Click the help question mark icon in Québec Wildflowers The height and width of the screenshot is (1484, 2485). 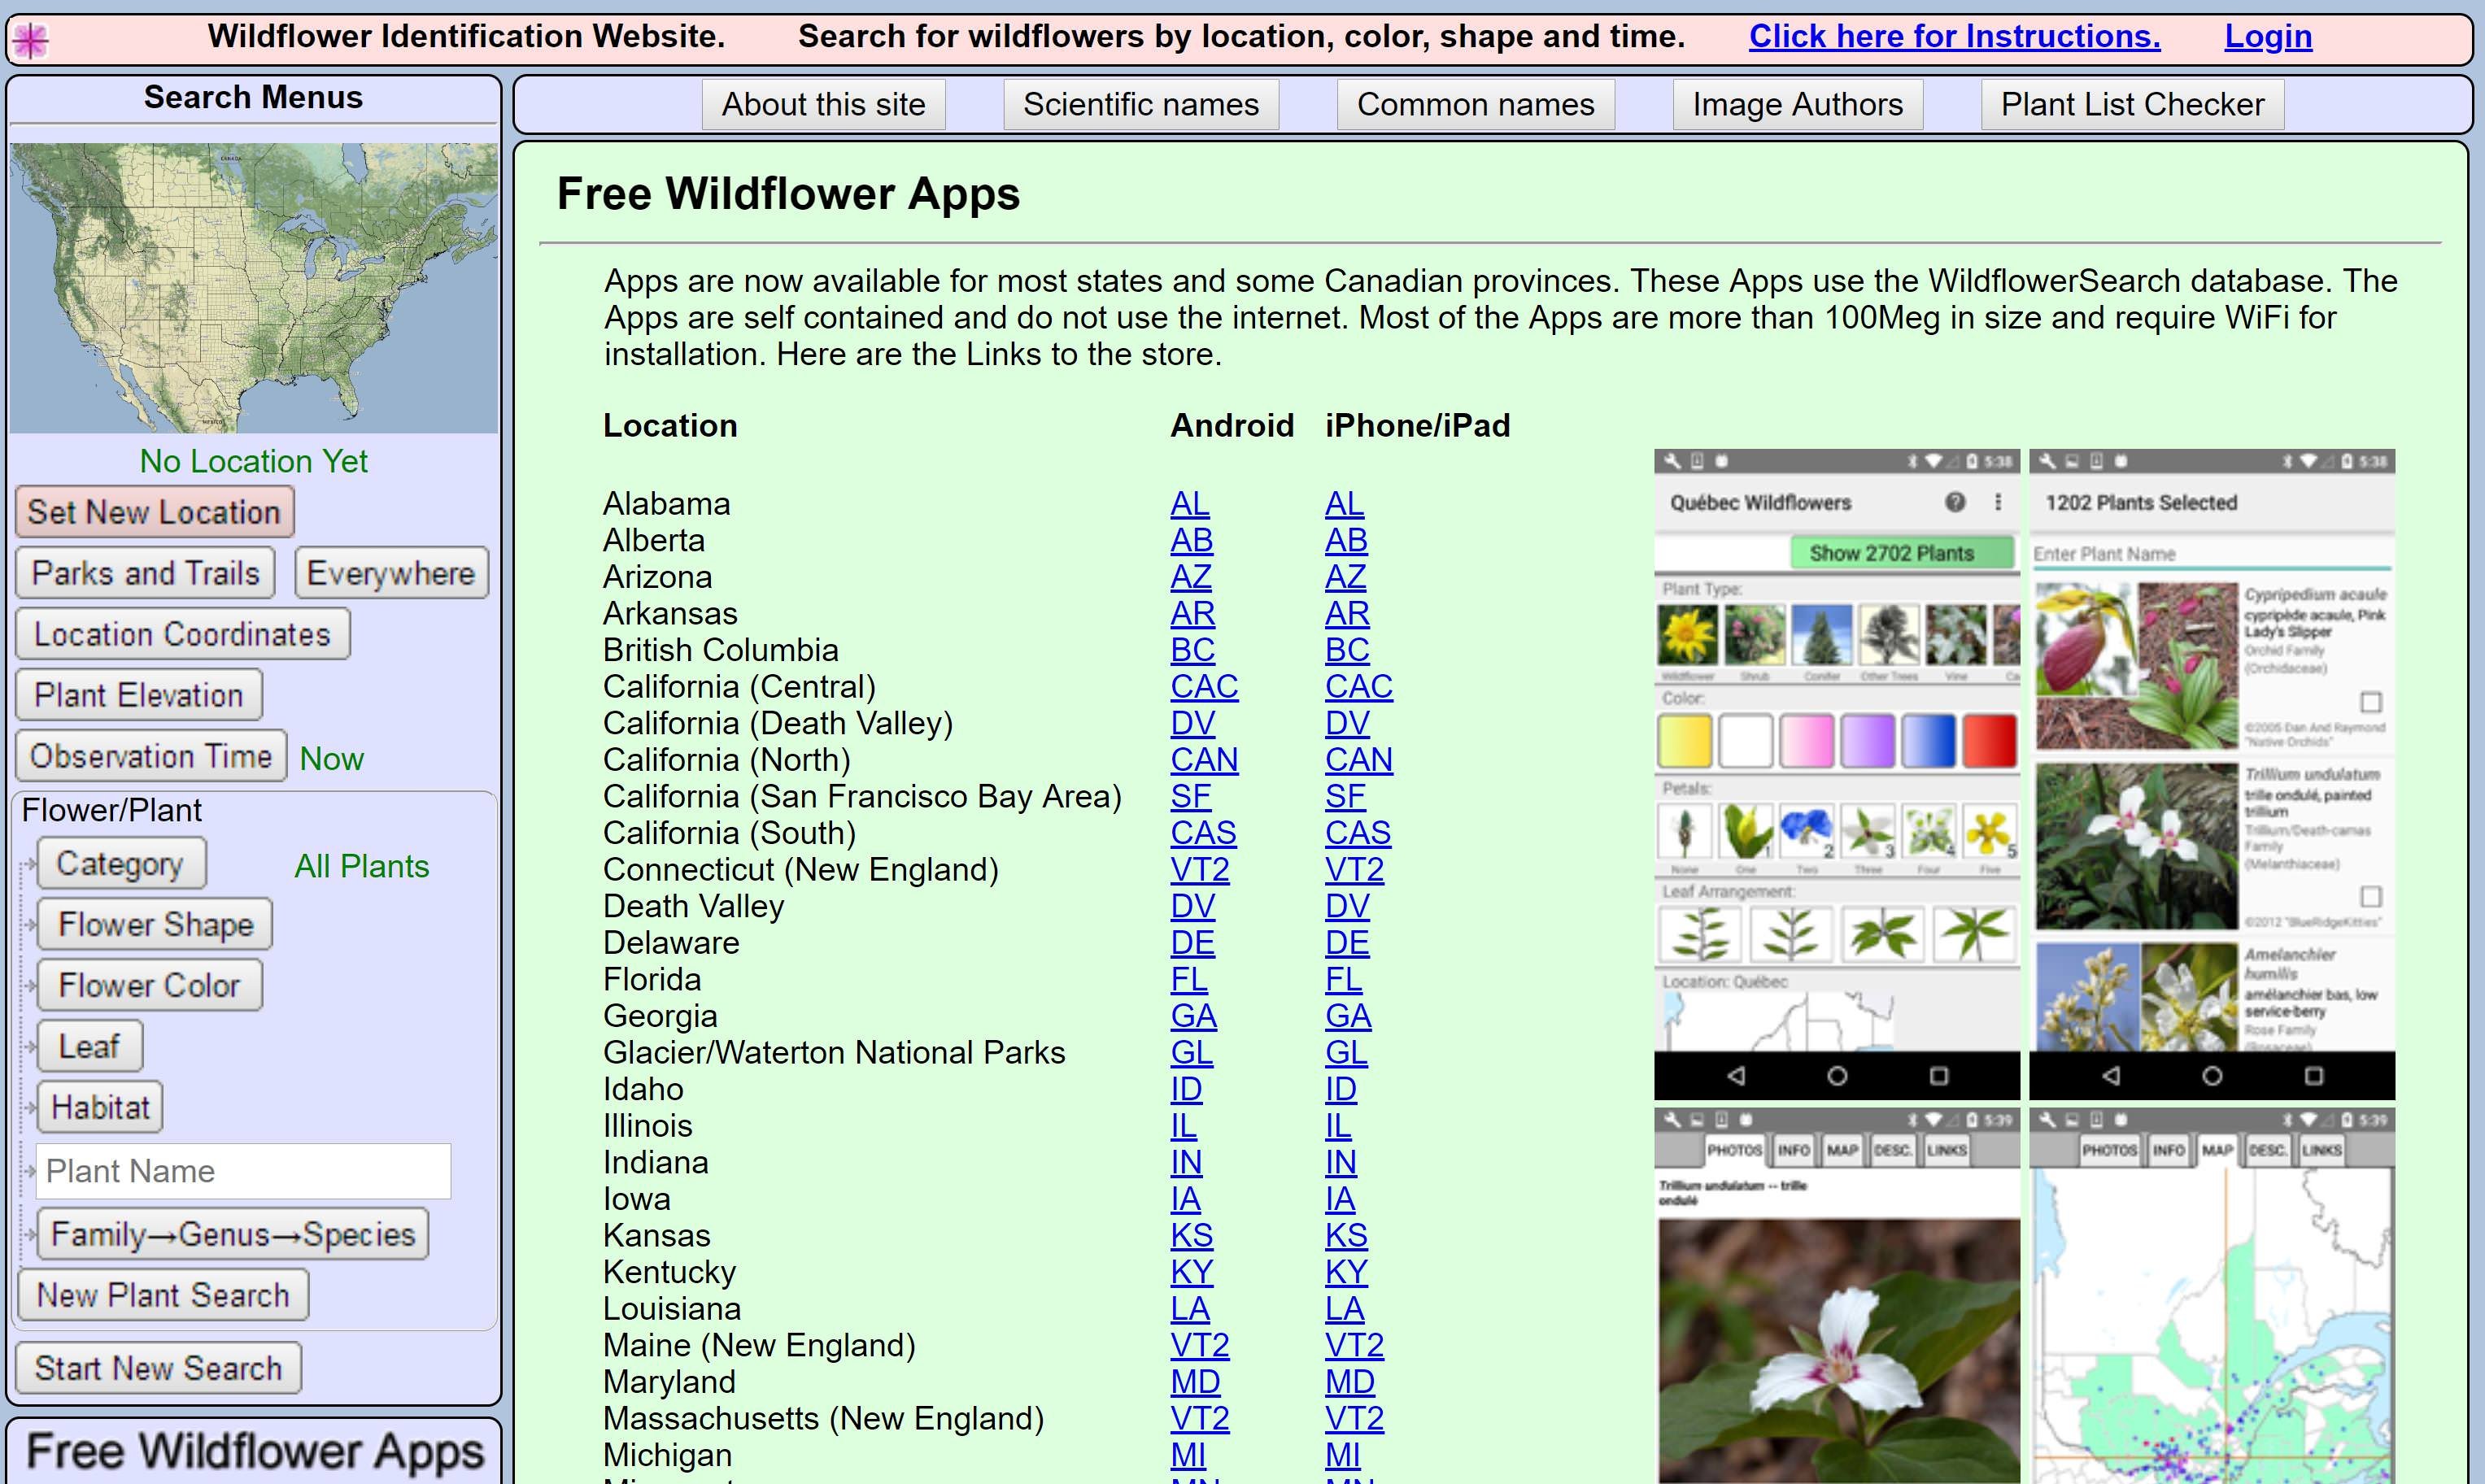point(1955,503)
